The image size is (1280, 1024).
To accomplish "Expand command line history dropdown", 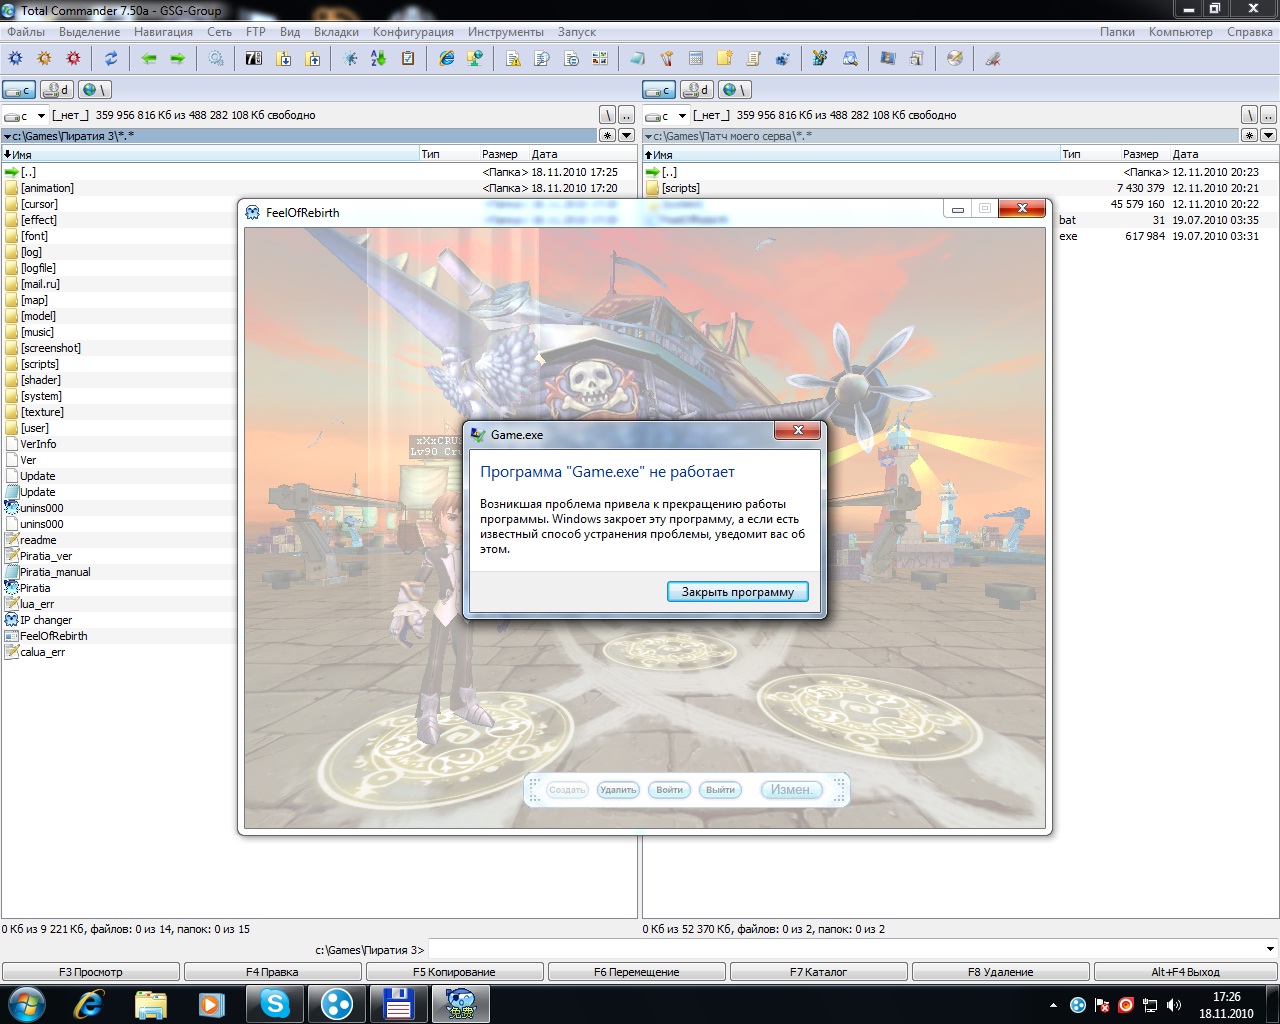I will click(x=1270, y=949).
